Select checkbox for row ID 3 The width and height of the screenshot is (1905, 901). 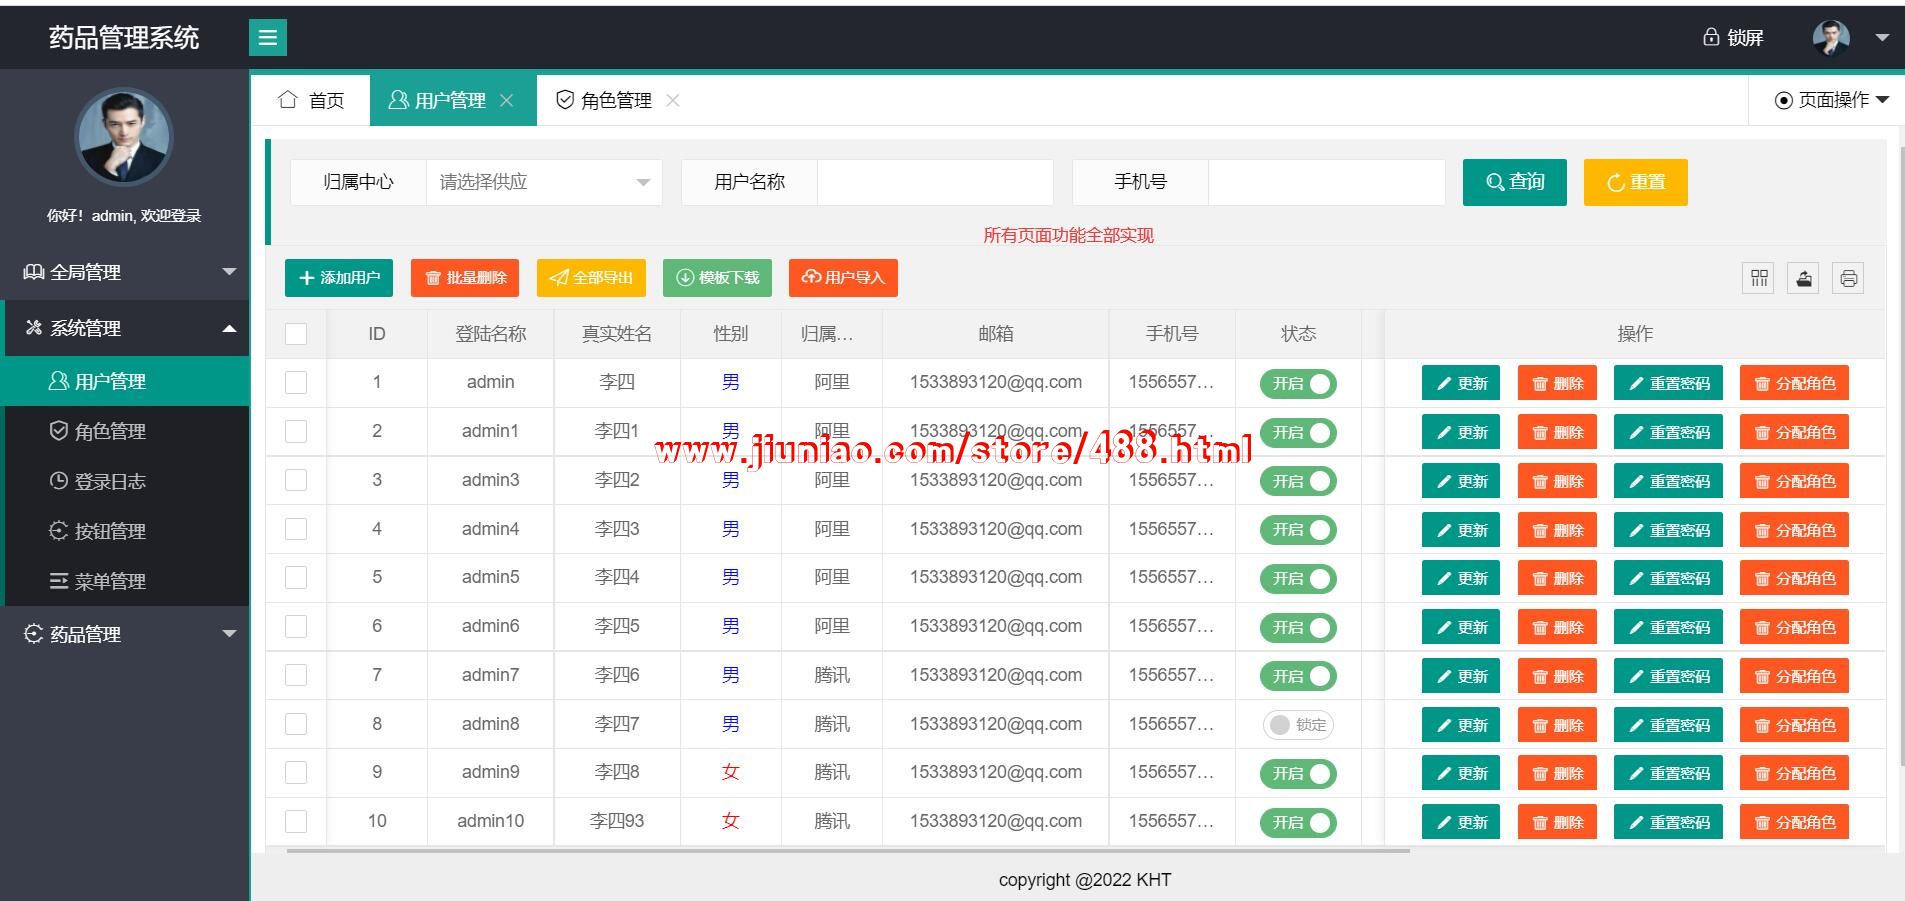(x=296, y=480)
